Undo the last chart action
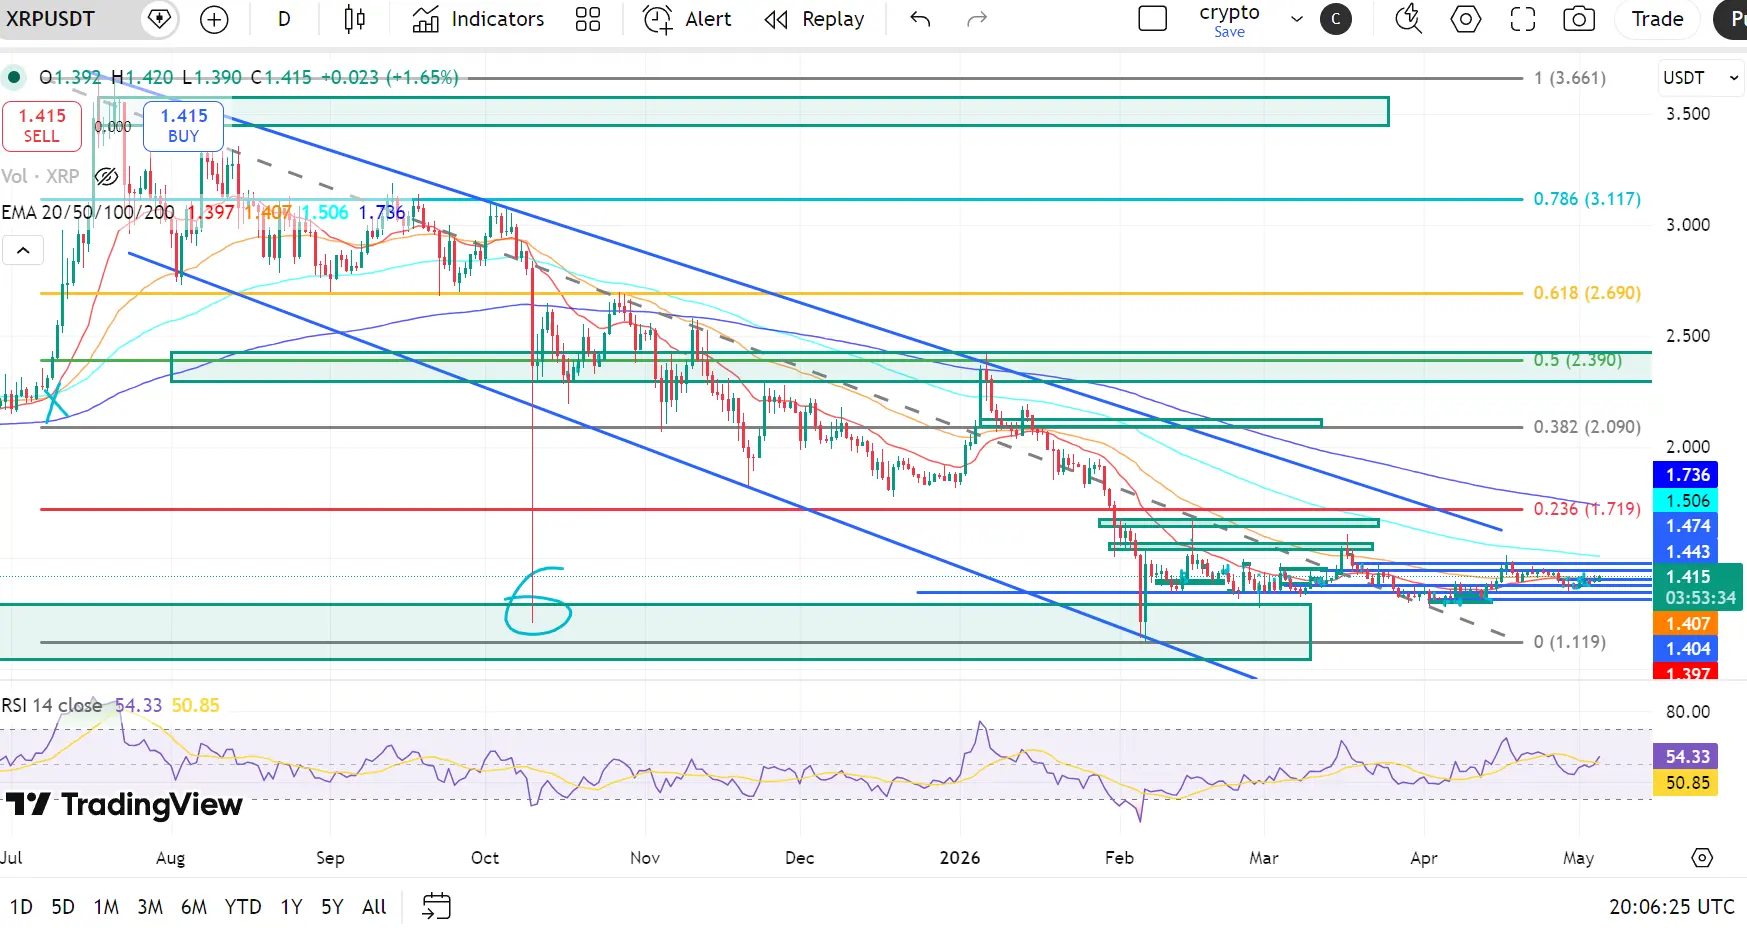Image resolution: width=1747 pixels, height=928 pixels. [x=920, y=19]
